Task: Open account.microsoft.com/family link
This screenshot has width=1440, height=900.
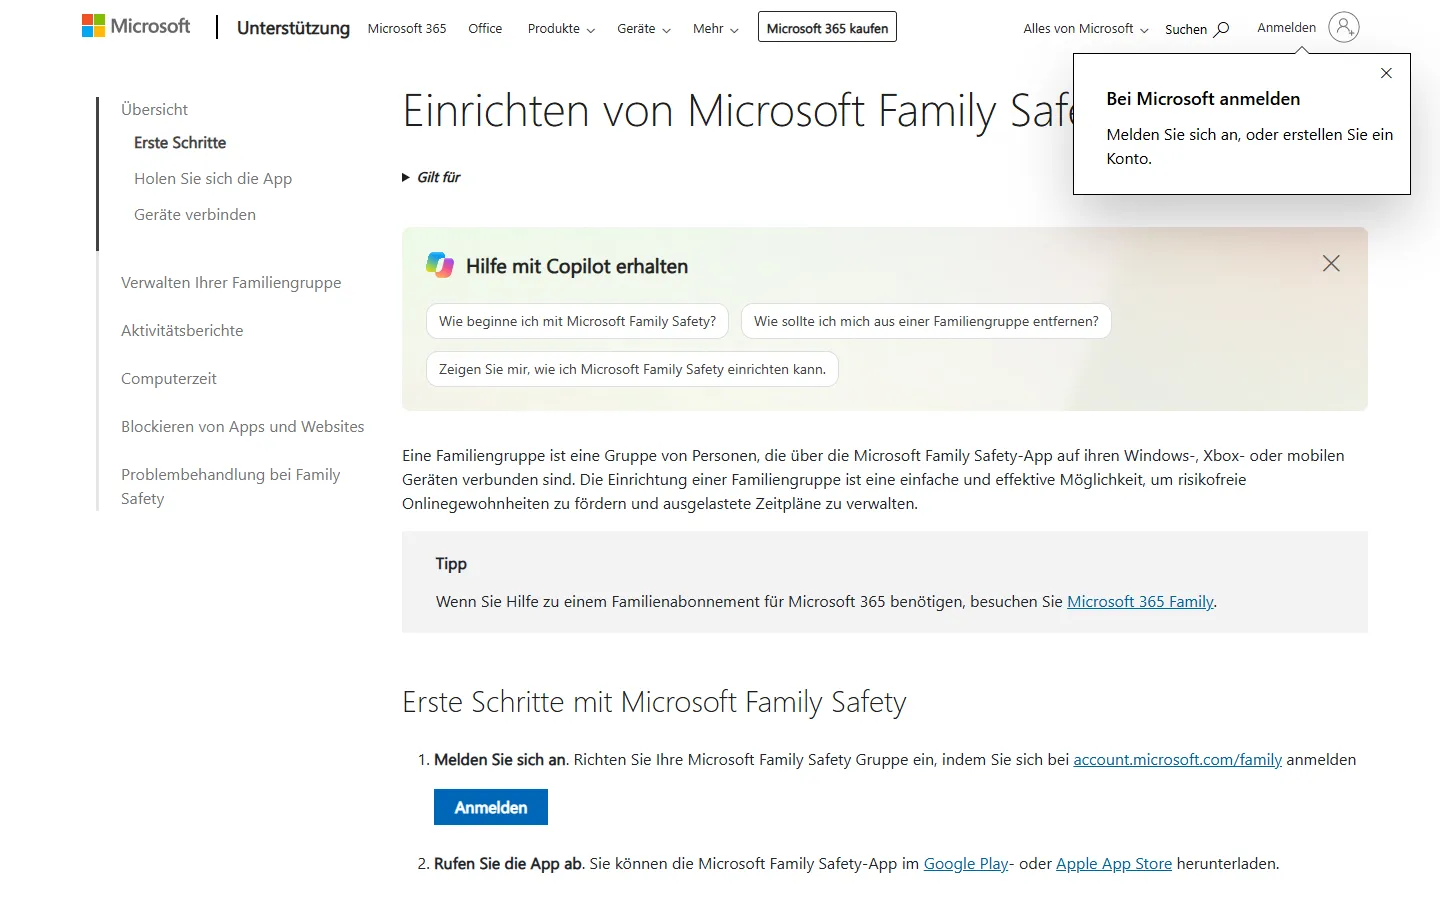Action: (1177, 760)
